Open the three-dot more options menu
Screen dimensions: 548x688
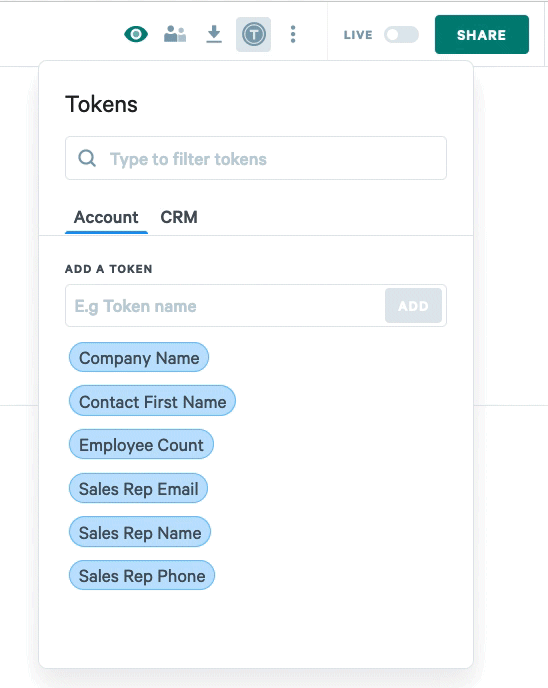(293, 34)
